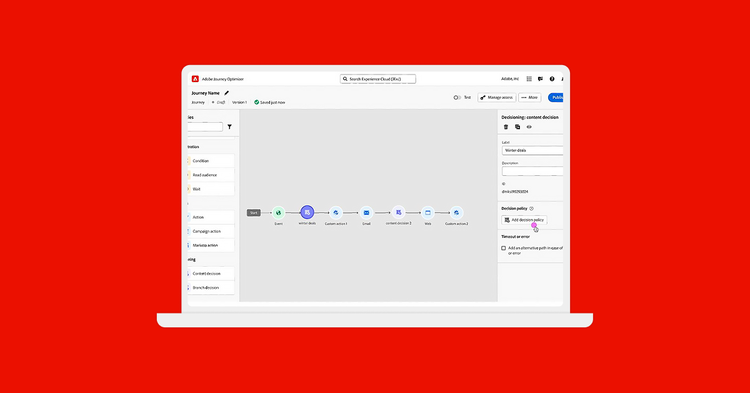This screenshot has width=750, height=393.
Task: Click the Description input field
Action: [x=532, y=171]
